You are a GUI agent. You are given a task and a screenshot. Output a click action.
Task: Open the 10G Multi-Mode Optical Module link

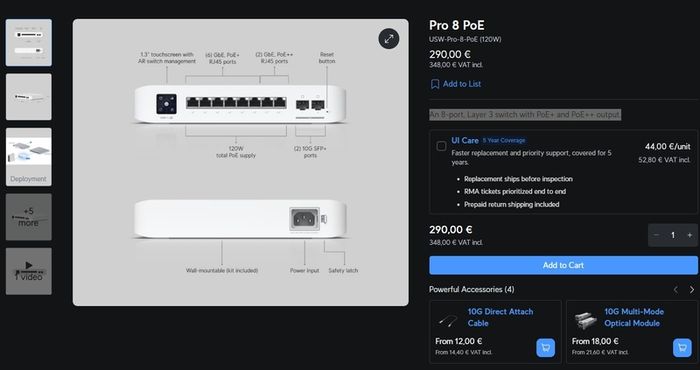point(634,317)
